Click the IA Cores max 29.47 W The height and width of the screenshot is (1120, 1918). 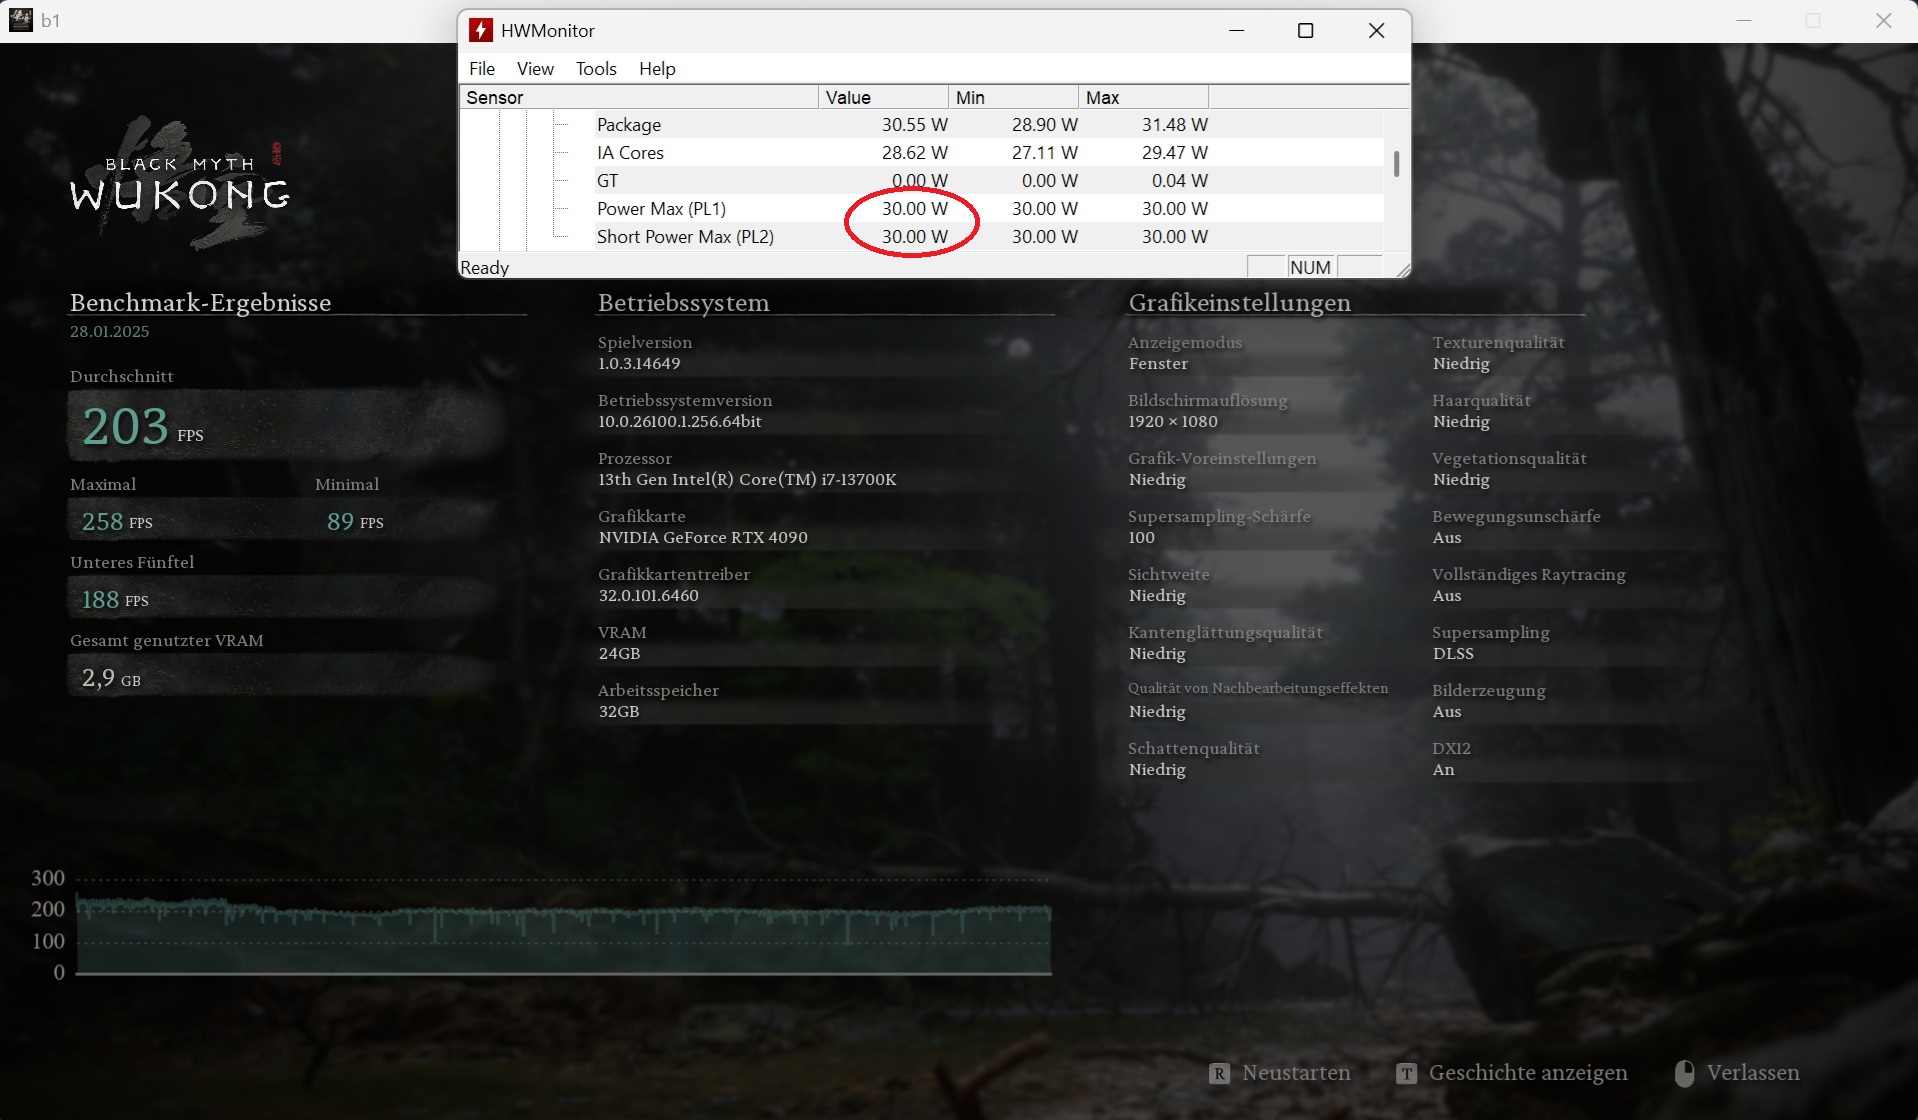click(1175, 152)
